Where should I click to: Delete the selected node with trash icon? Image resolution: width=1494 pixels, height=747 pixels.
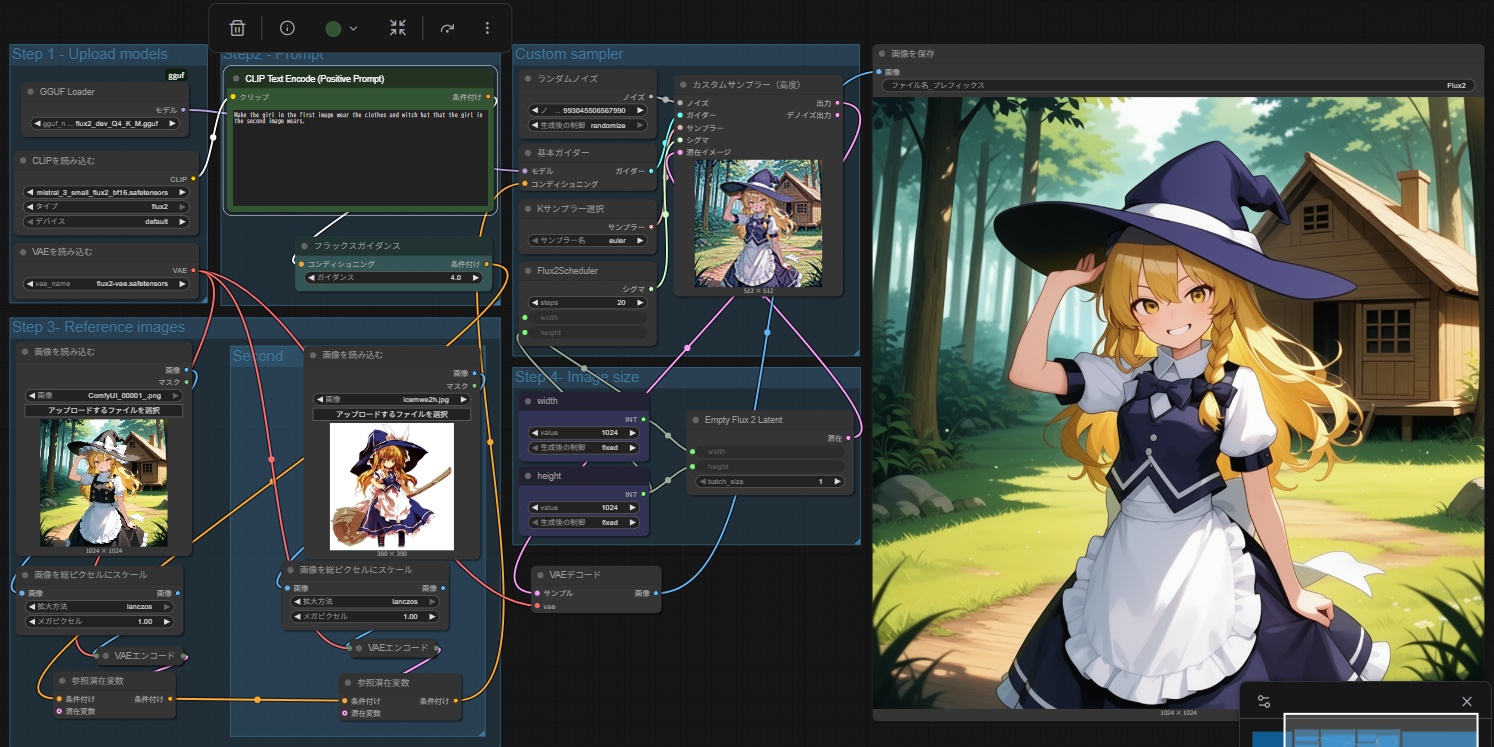point(237,28)
